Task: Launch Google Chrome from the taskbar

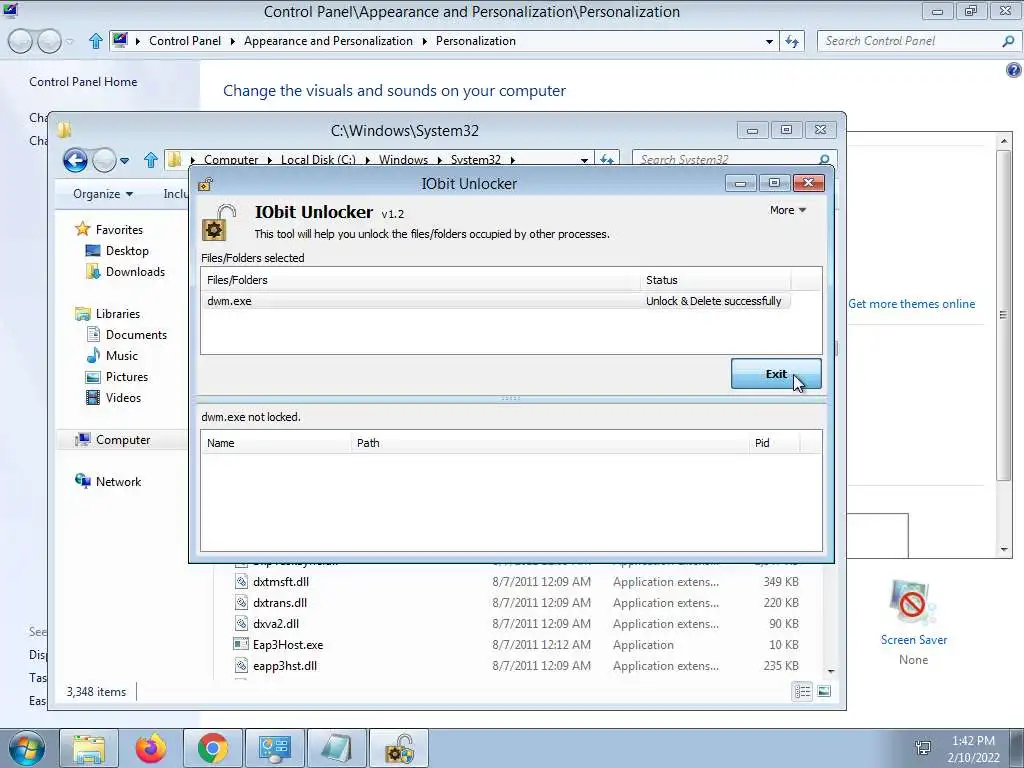Action: click(213, 748)
